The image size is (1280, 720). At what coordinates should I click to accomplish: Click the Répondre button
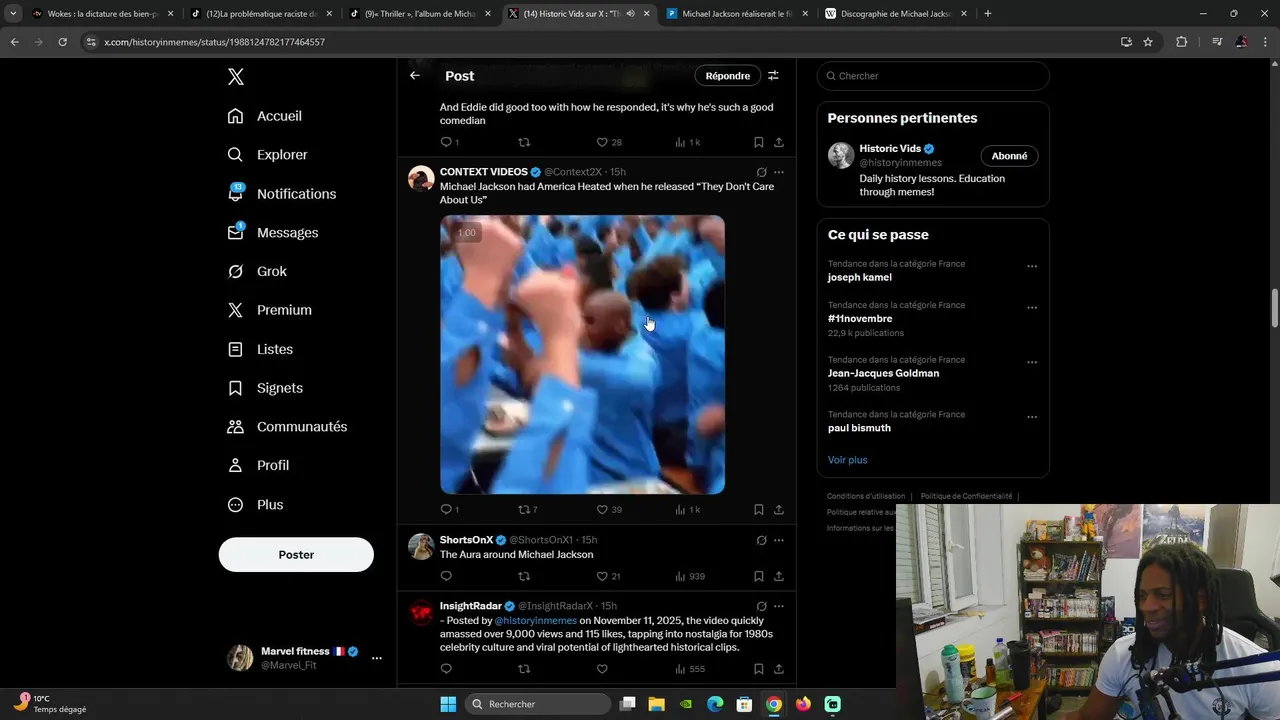728,76
